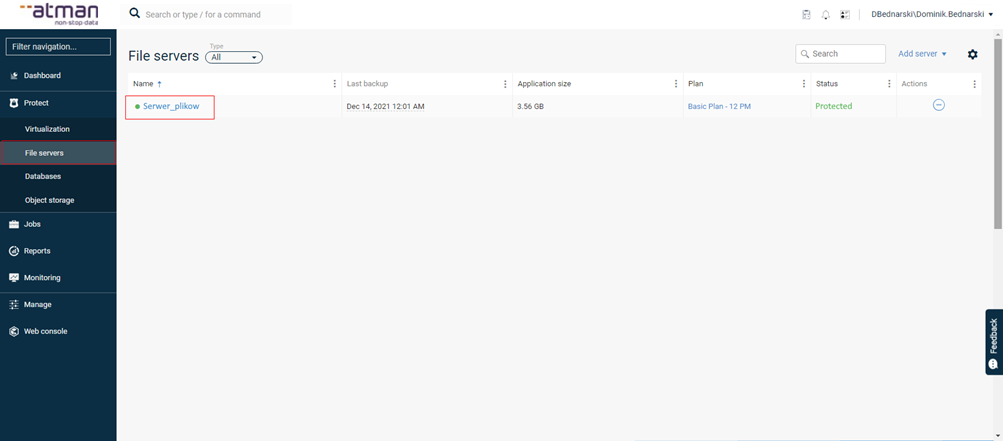
Task: Click the Filter navigation input field
Action: pos(57,47)
